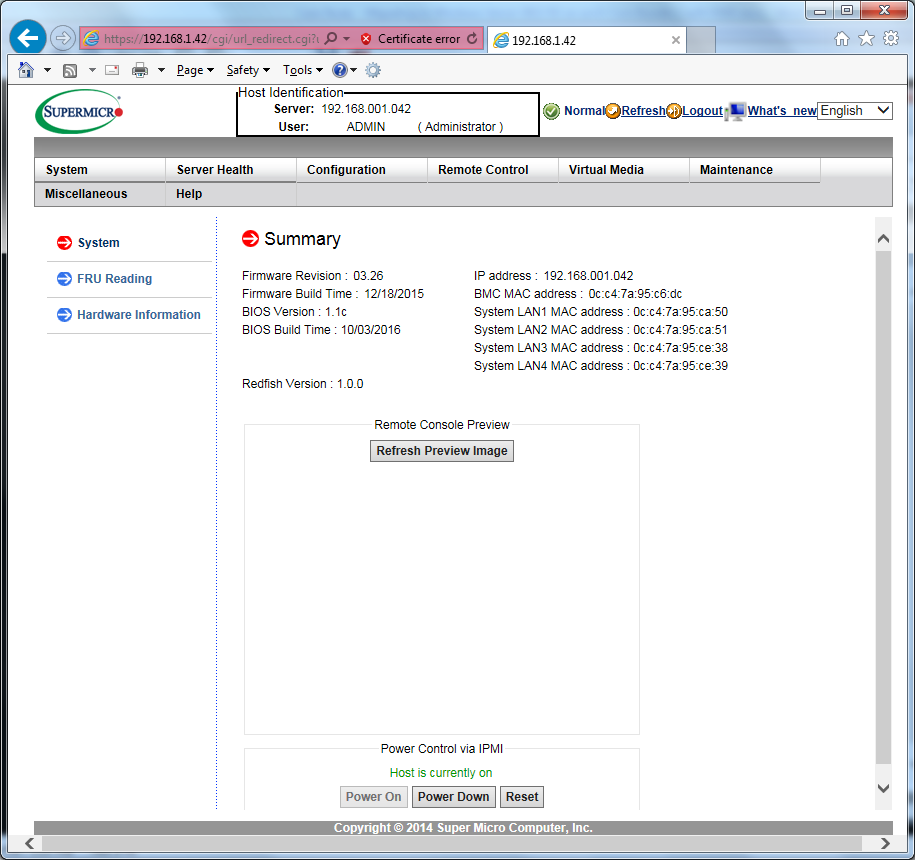Open the Tools dropdown menu
The width and height of the screenshot is (915, 860).
303,71
